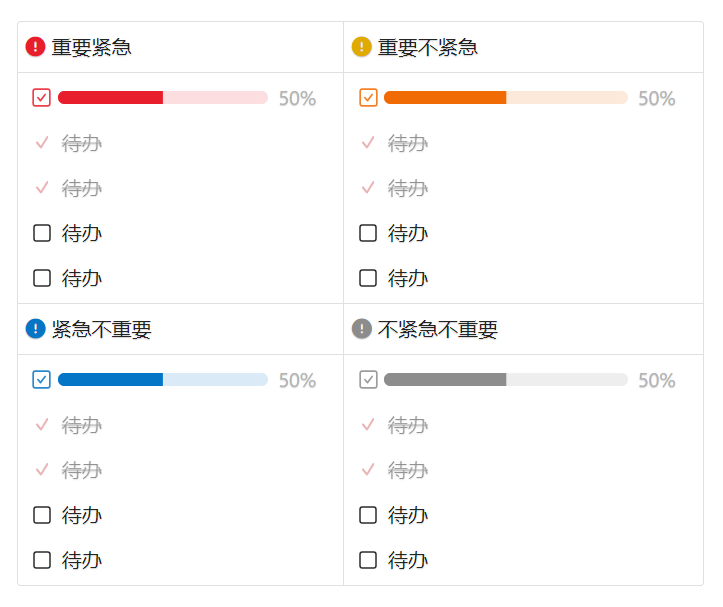The width and height of the screenshot is (723, 607).
Task: Click the gray exclamation icon beside 不紧急不重要
Action: [x=362, y=329]
